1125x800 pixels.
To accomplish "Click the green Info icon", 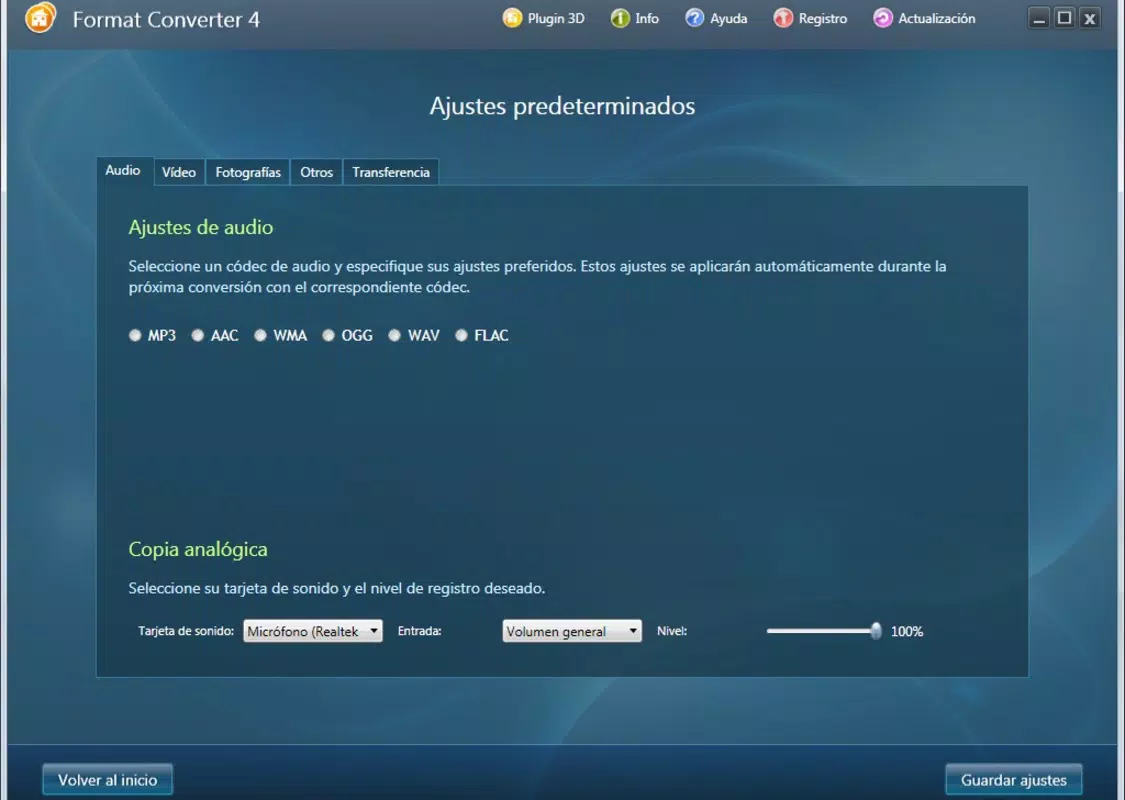I will point(620,18).
